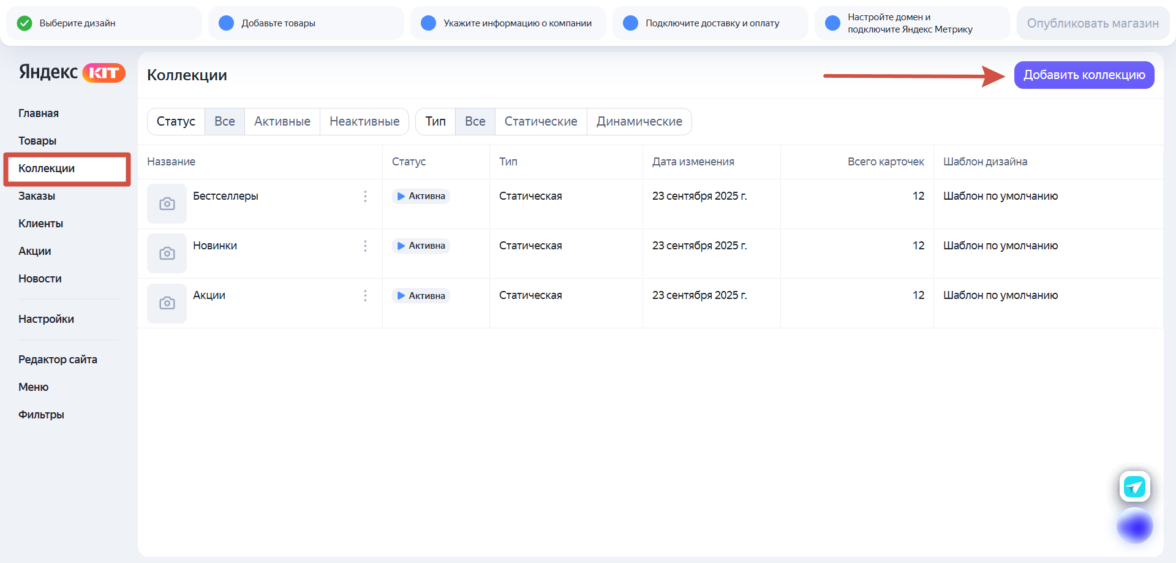
Task: Open the Telegram chat icon
Action: [x=1134, y=487]
